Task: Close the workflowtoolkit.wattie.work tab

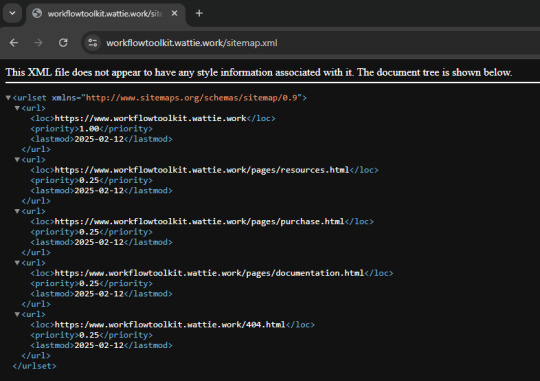Action: 174,13
